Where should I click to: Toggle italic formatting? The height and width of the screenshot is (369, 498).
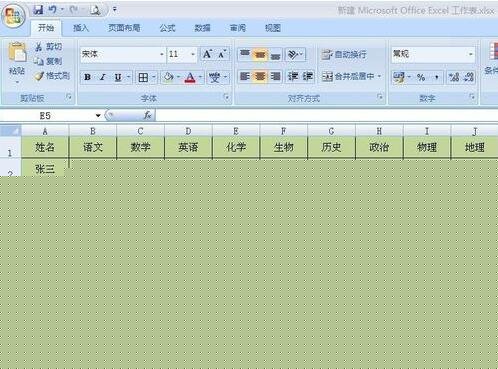click(103, 78)
